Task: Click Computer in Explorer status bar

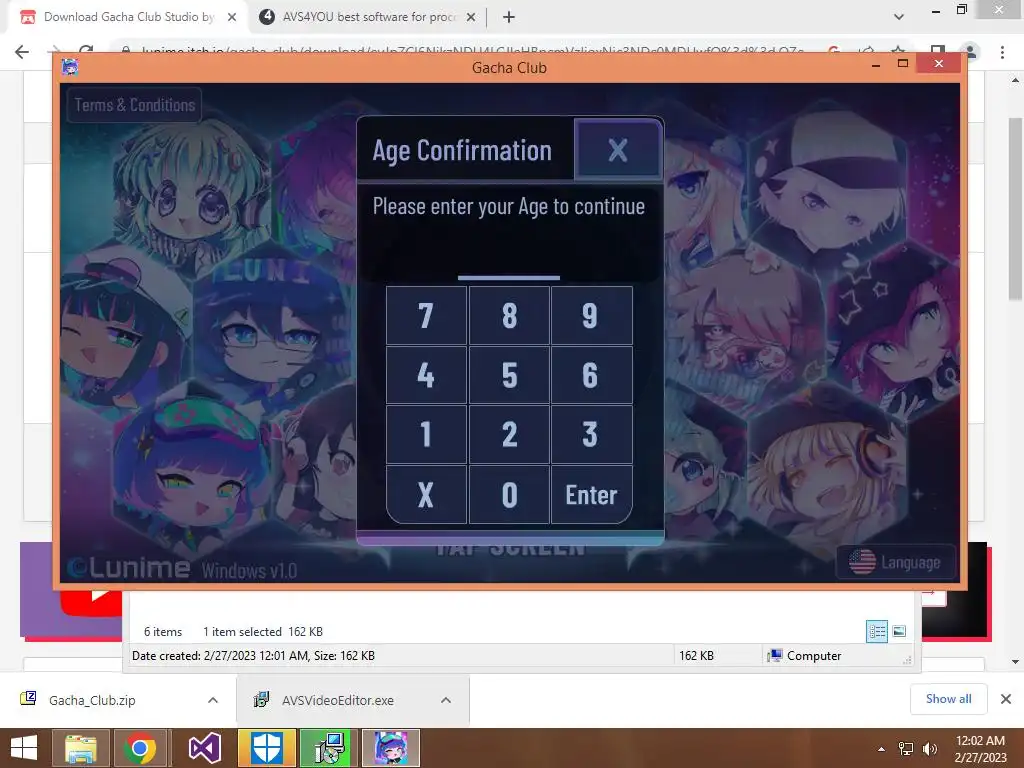Action: click(x=805, y=656)
